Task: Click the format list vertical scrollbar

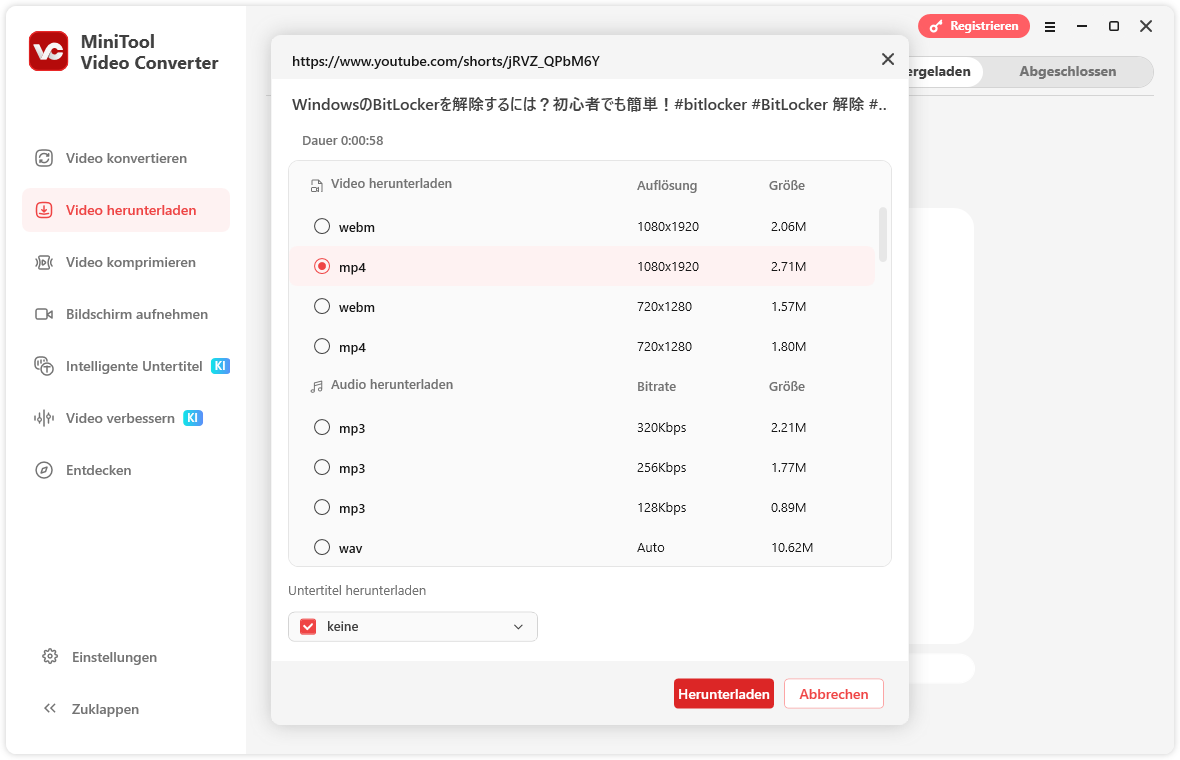Action: point(883,235)
